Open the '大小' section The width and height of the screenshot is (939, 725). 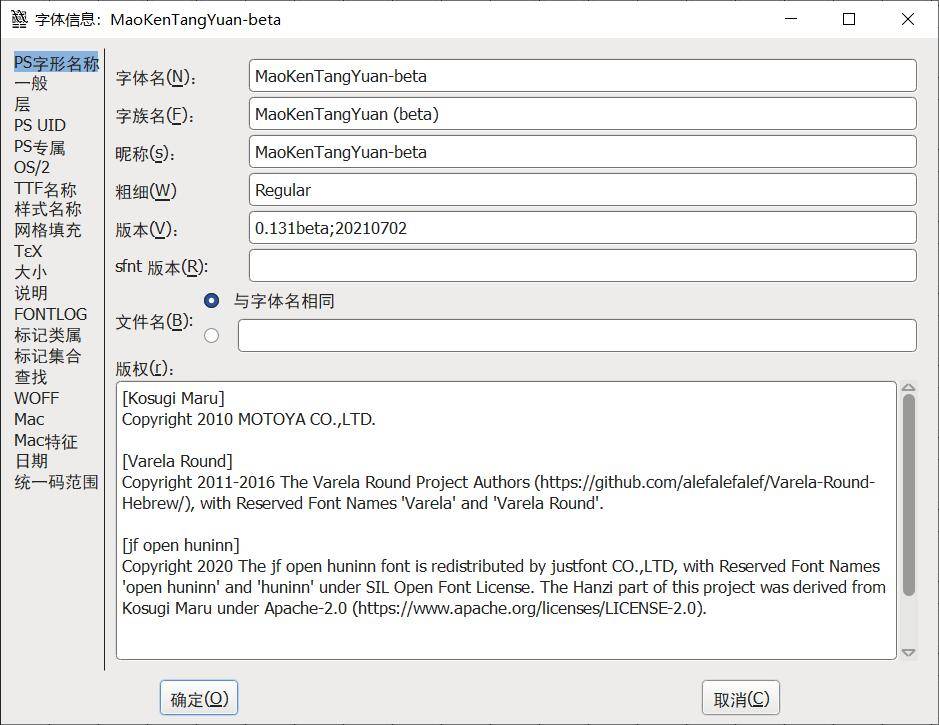pos(31,272)
